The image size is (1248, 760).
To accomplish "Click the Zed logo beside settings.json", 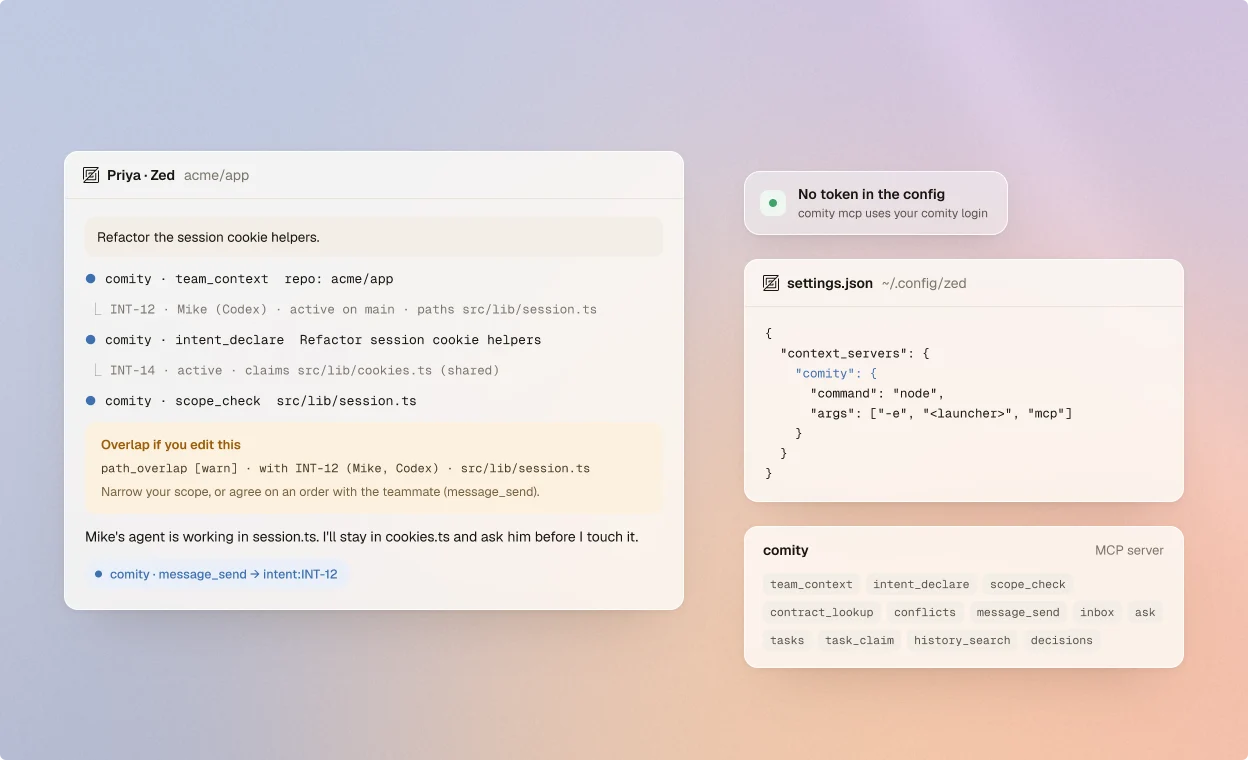I will click(771, 283).
